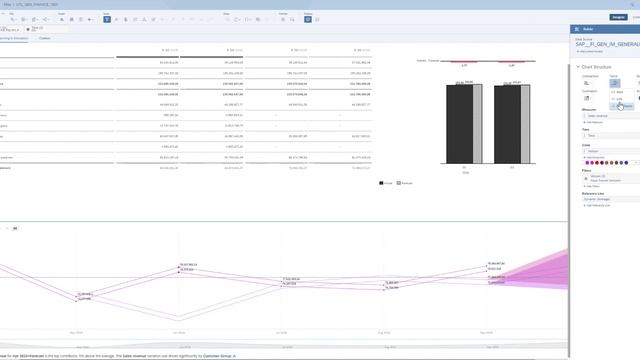Click Add Linked Models under data source

(590, 52)
